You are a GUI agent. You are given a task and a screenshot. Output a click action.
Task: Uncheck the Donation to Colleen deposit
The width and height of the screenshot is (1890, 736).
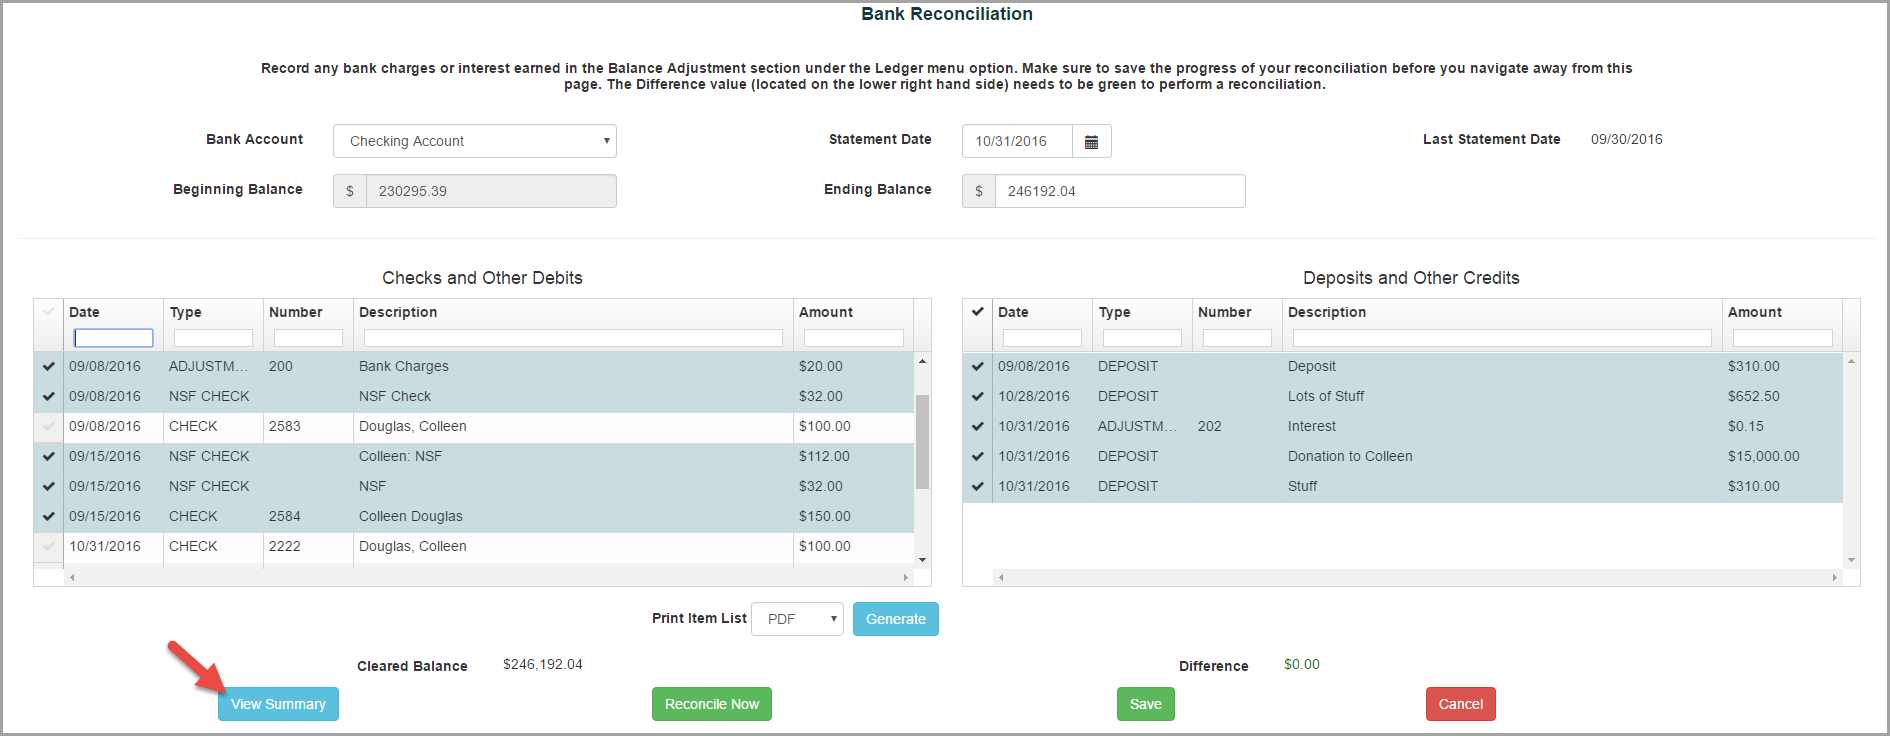click(977, 457)
